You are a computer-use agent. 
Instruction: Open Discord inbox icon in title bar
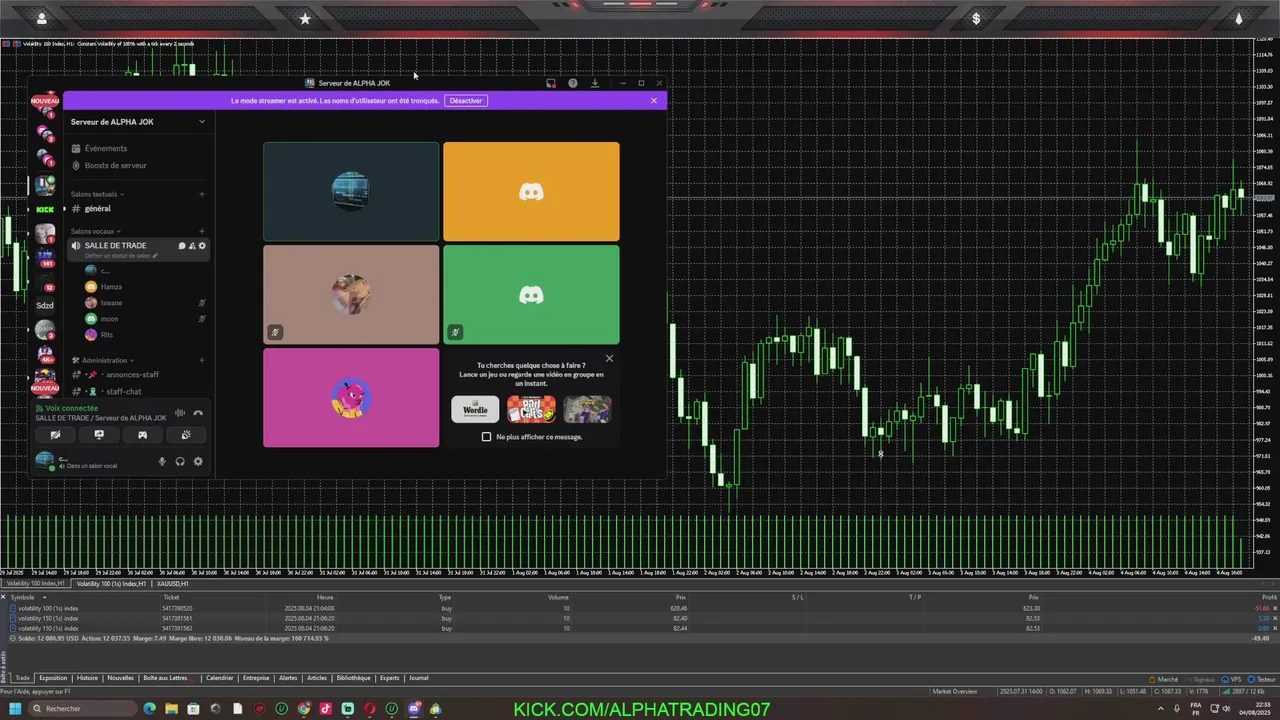[551, 83]
